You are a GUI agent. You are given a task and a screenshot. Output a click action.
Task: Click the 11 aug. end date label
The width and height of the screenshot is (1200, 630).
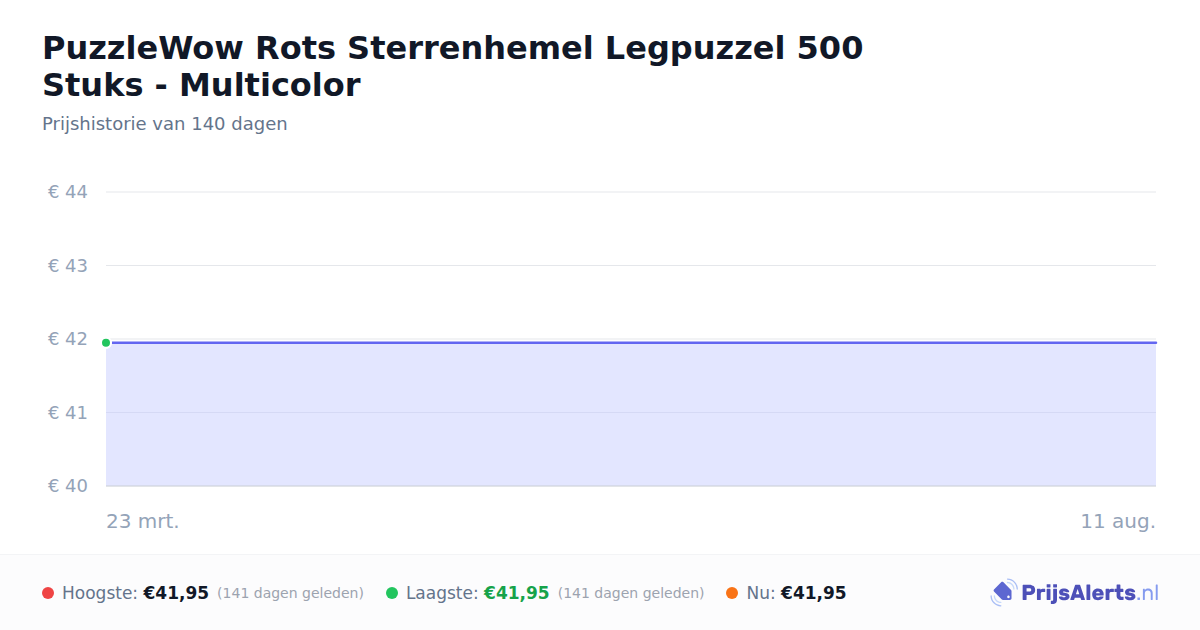[1118, 521]
